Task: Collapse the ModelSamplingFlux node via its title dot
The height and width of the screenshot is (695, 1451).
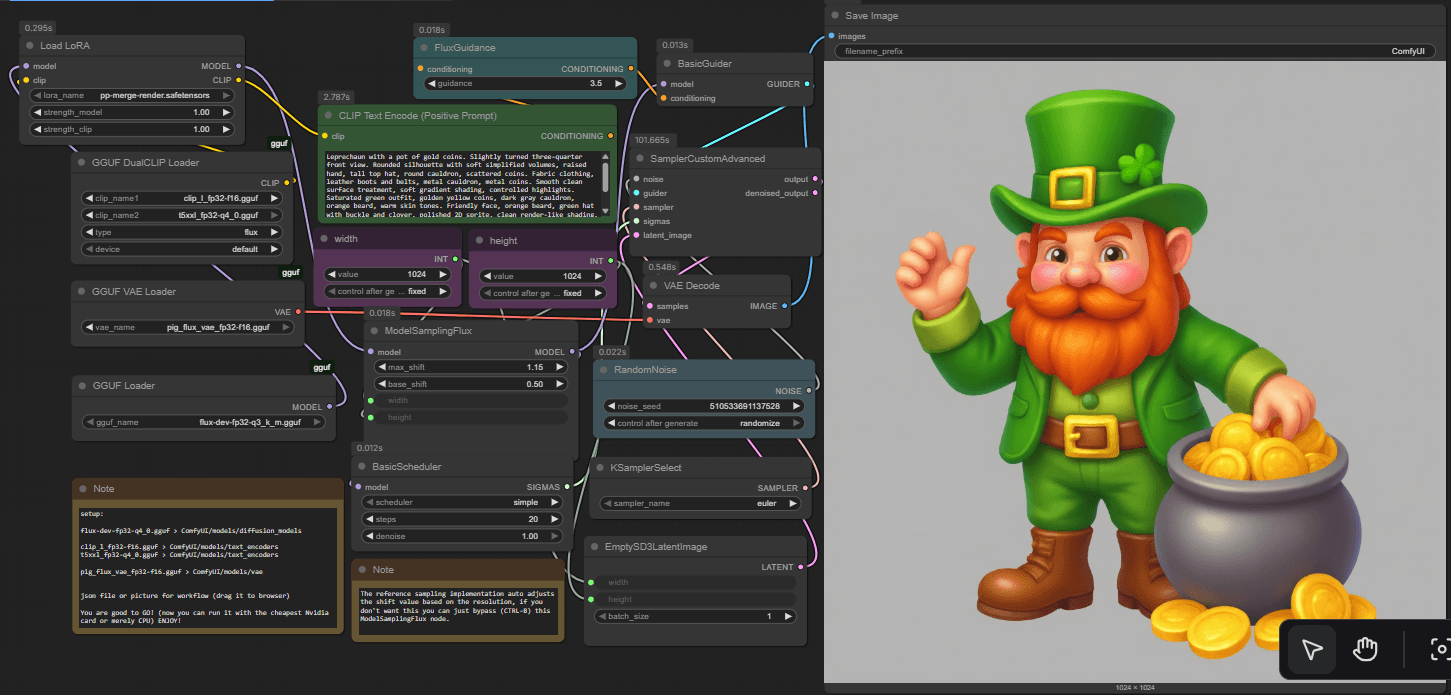Action: point(376,331)
